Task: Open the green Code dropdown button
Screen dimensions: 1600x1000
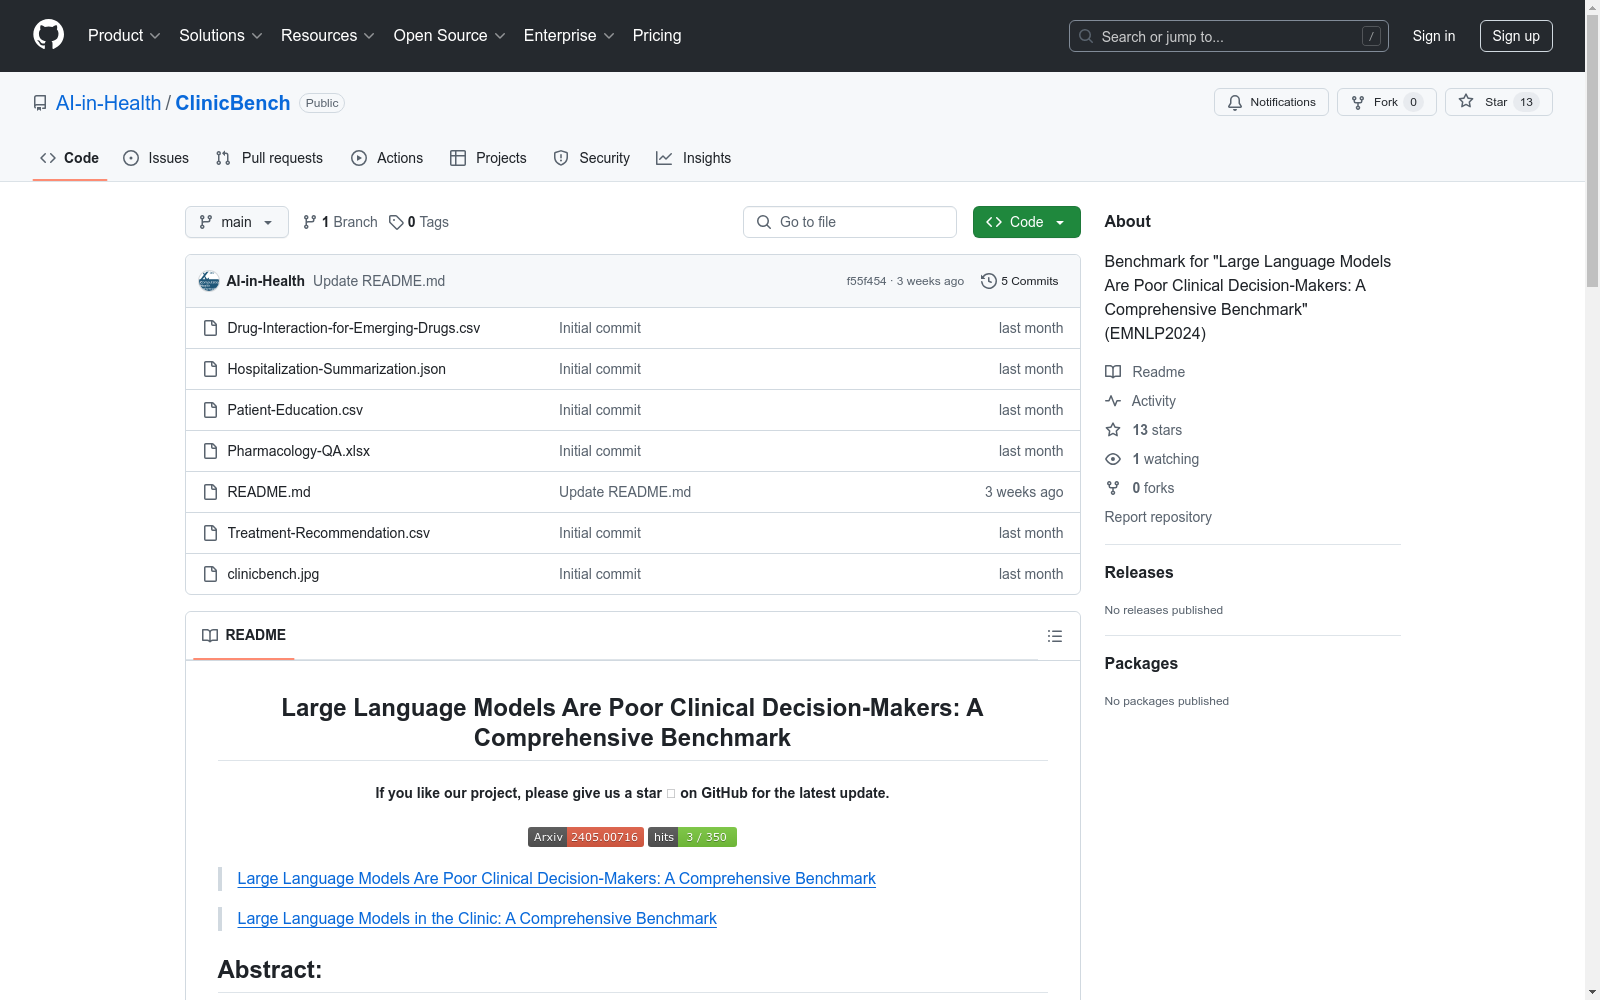Action: coord(1027,222)
